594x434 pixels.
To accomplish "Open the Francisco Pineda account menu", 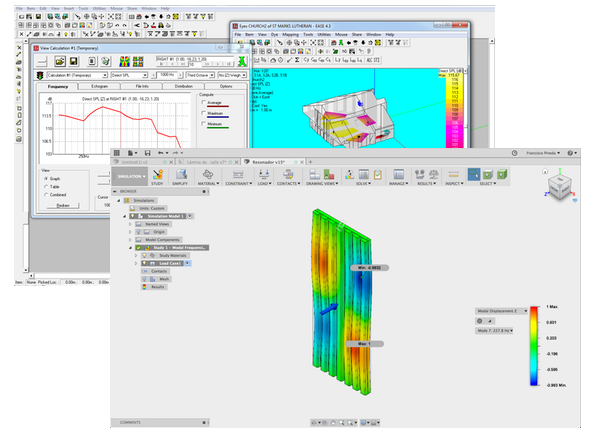I will pos(542,153).
